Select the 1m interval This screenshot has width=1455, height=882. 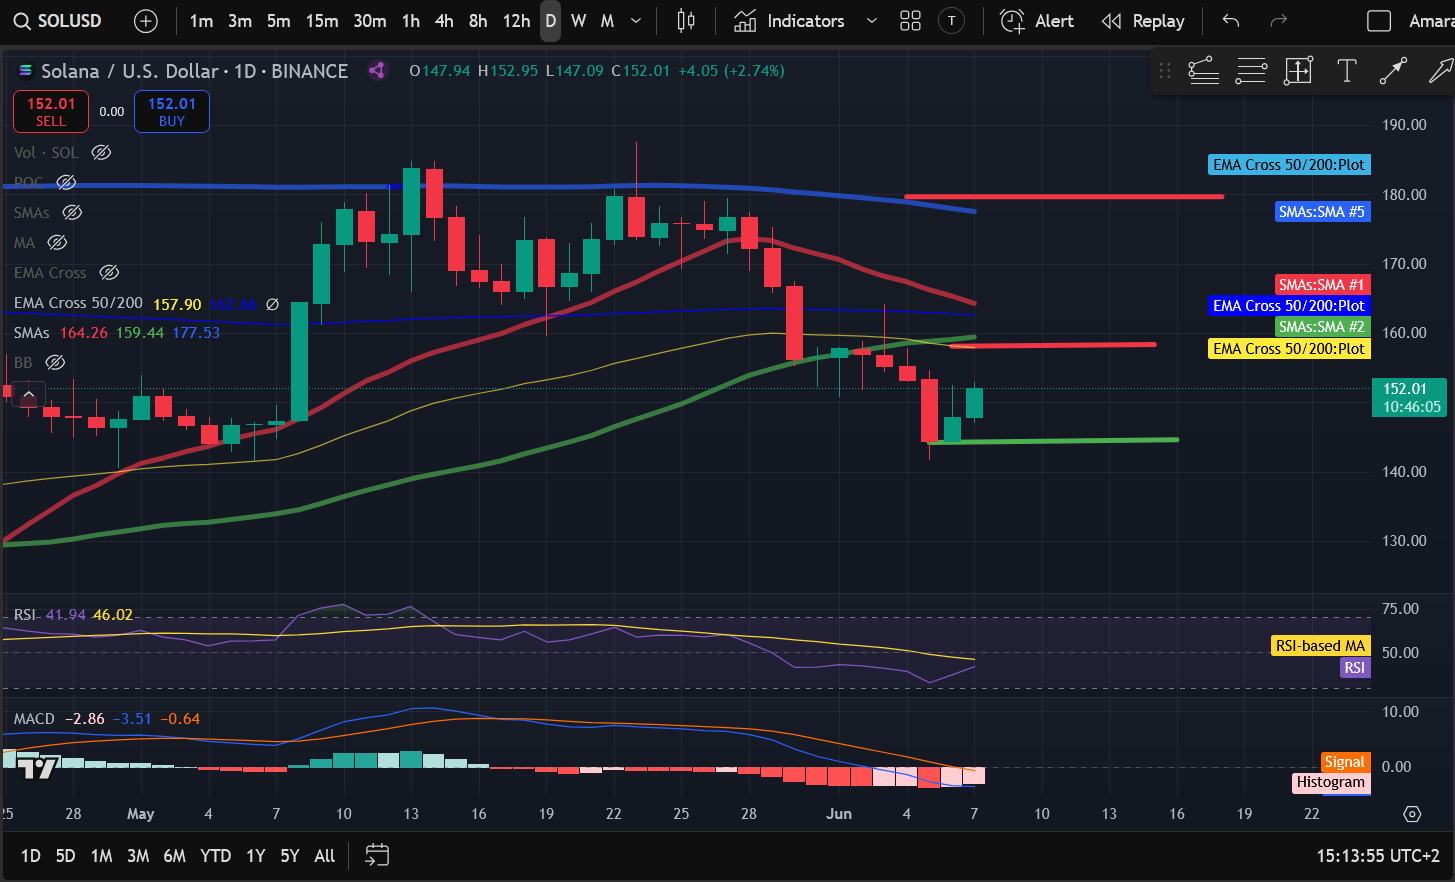coord(201,21)
